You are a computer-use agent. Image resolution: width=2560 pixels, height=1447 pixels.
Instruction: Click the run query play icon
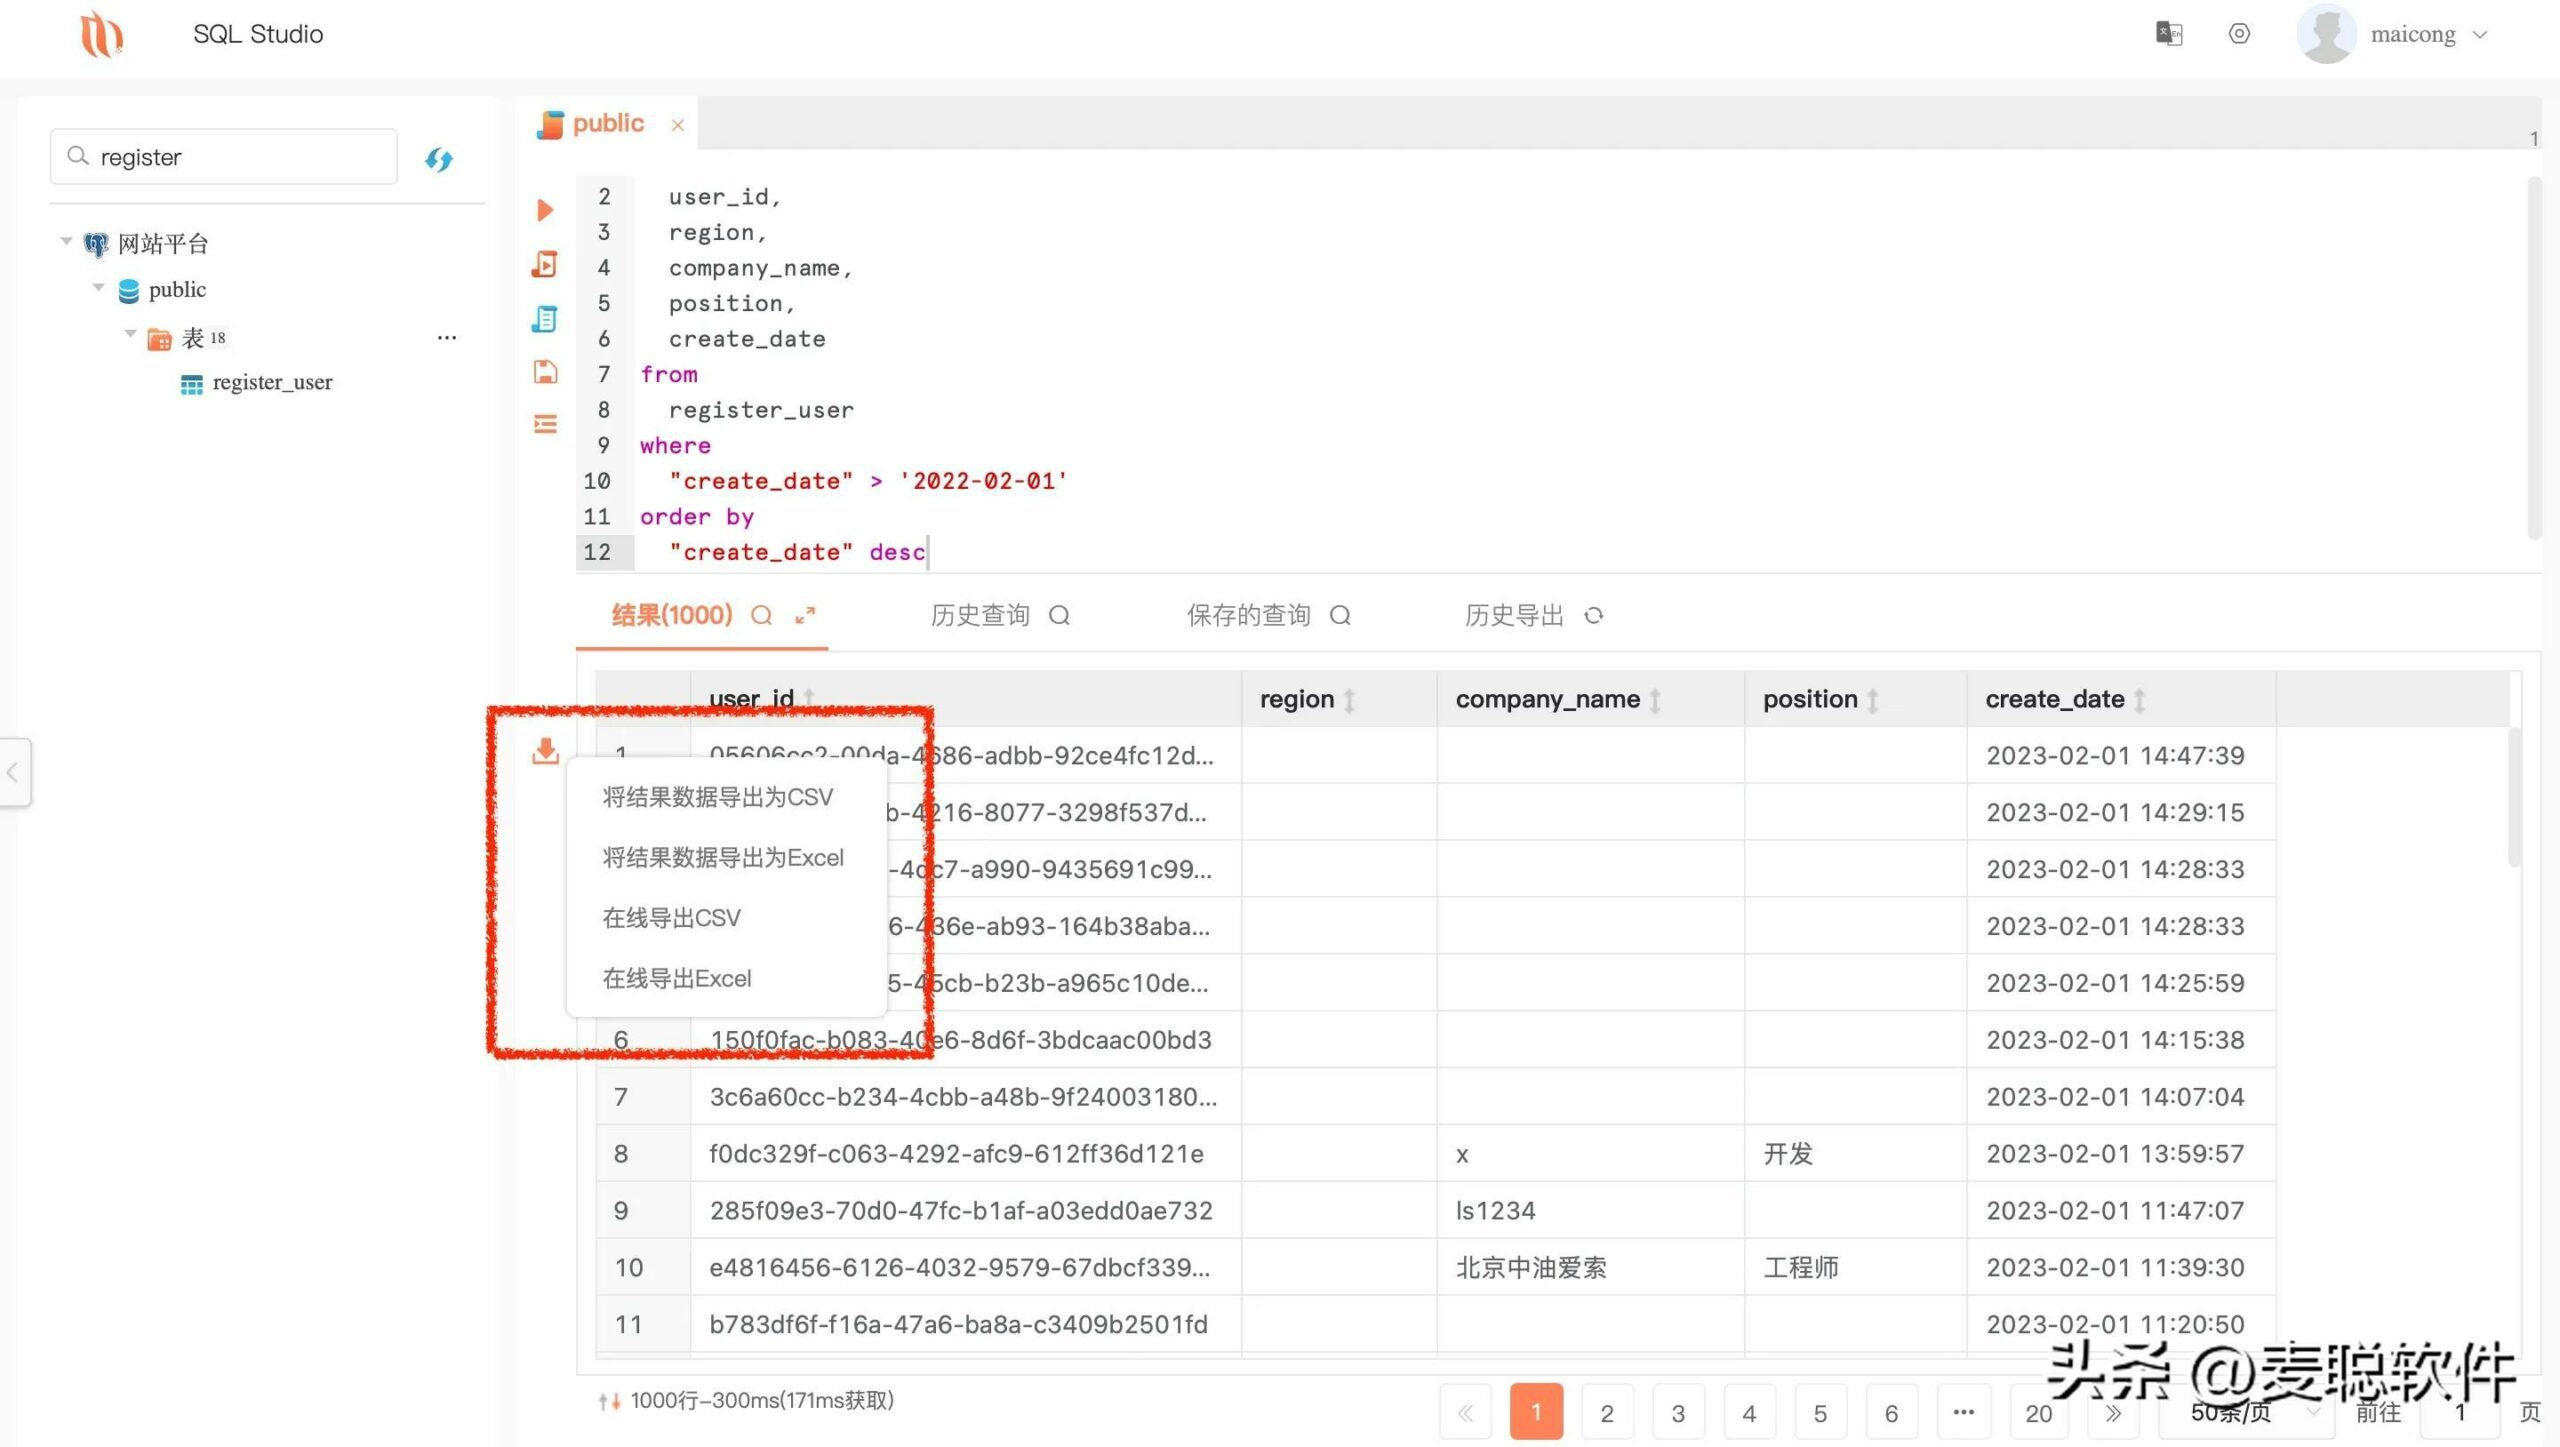pos(545,210)
